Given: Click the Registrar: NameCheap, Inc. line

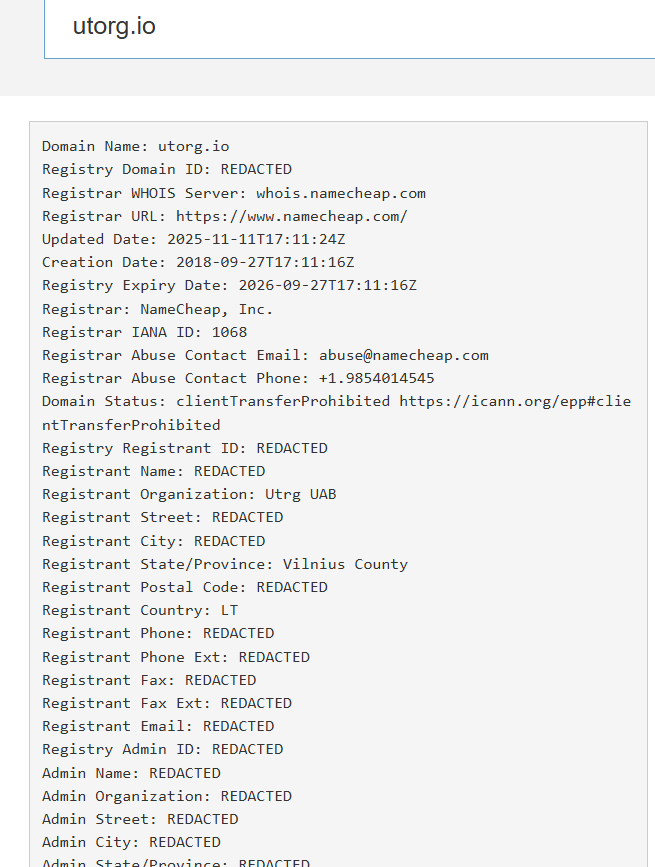Looking at the screenshot, I should (157, 309).
